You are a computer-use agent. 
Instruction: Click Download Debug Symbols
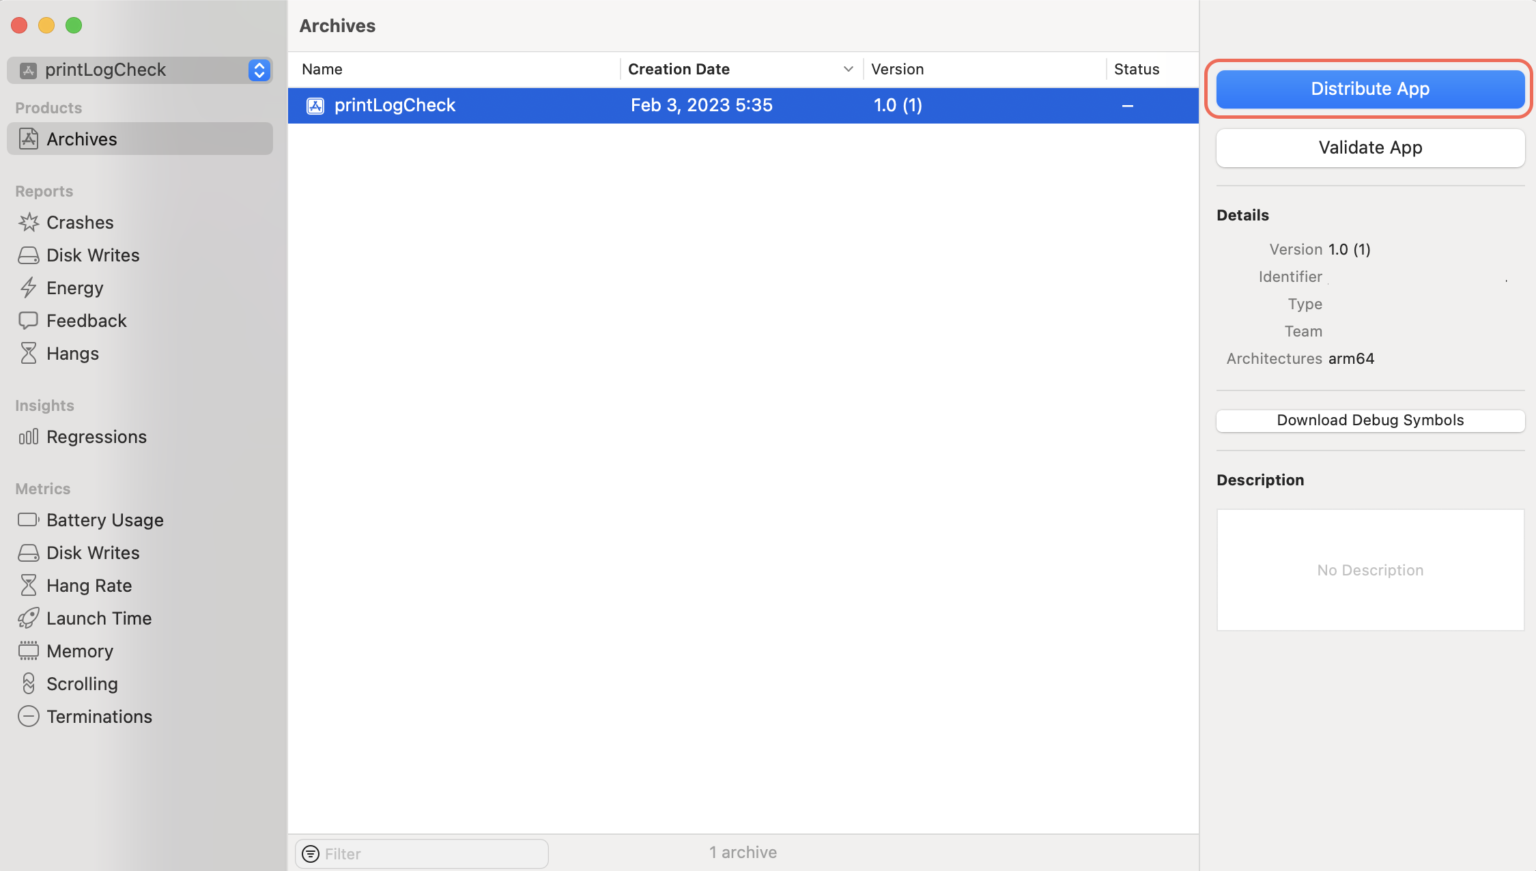(x=1369, y=420)
